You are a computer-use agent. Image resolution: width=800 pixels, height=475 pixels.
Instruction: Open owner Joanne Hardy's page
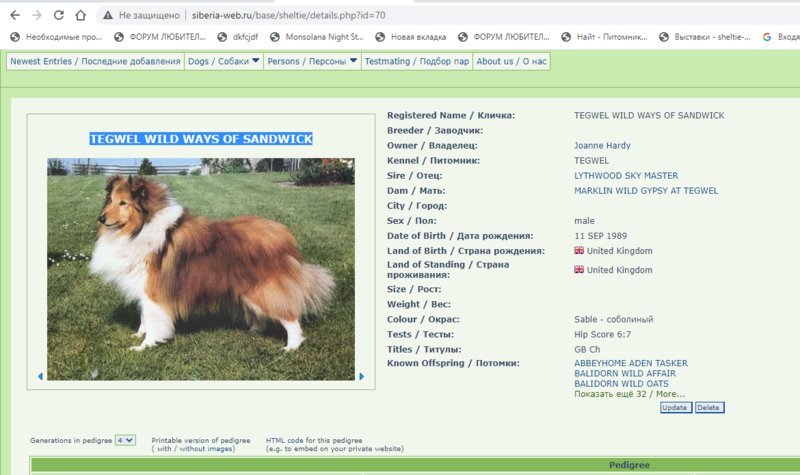coord(602,145)
